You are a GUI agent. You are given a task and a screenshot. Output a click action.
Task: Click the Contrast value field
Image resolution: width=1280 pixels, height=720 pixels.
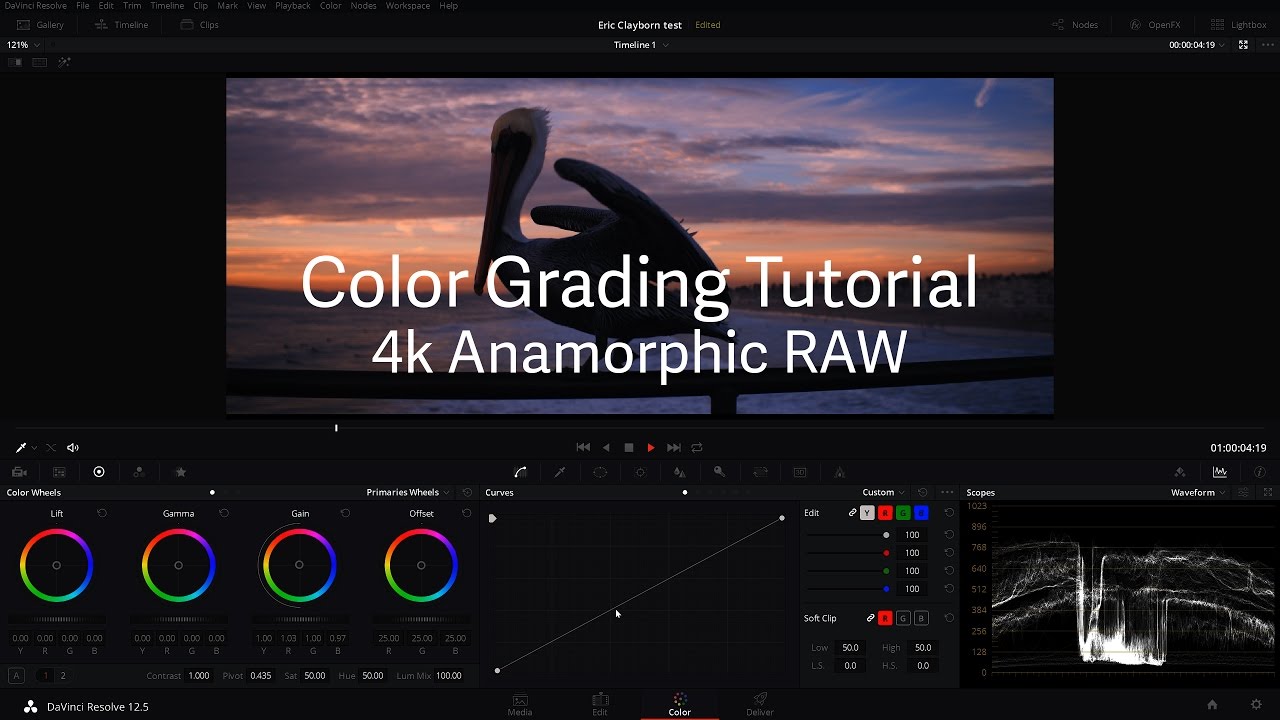coord(199,676)
